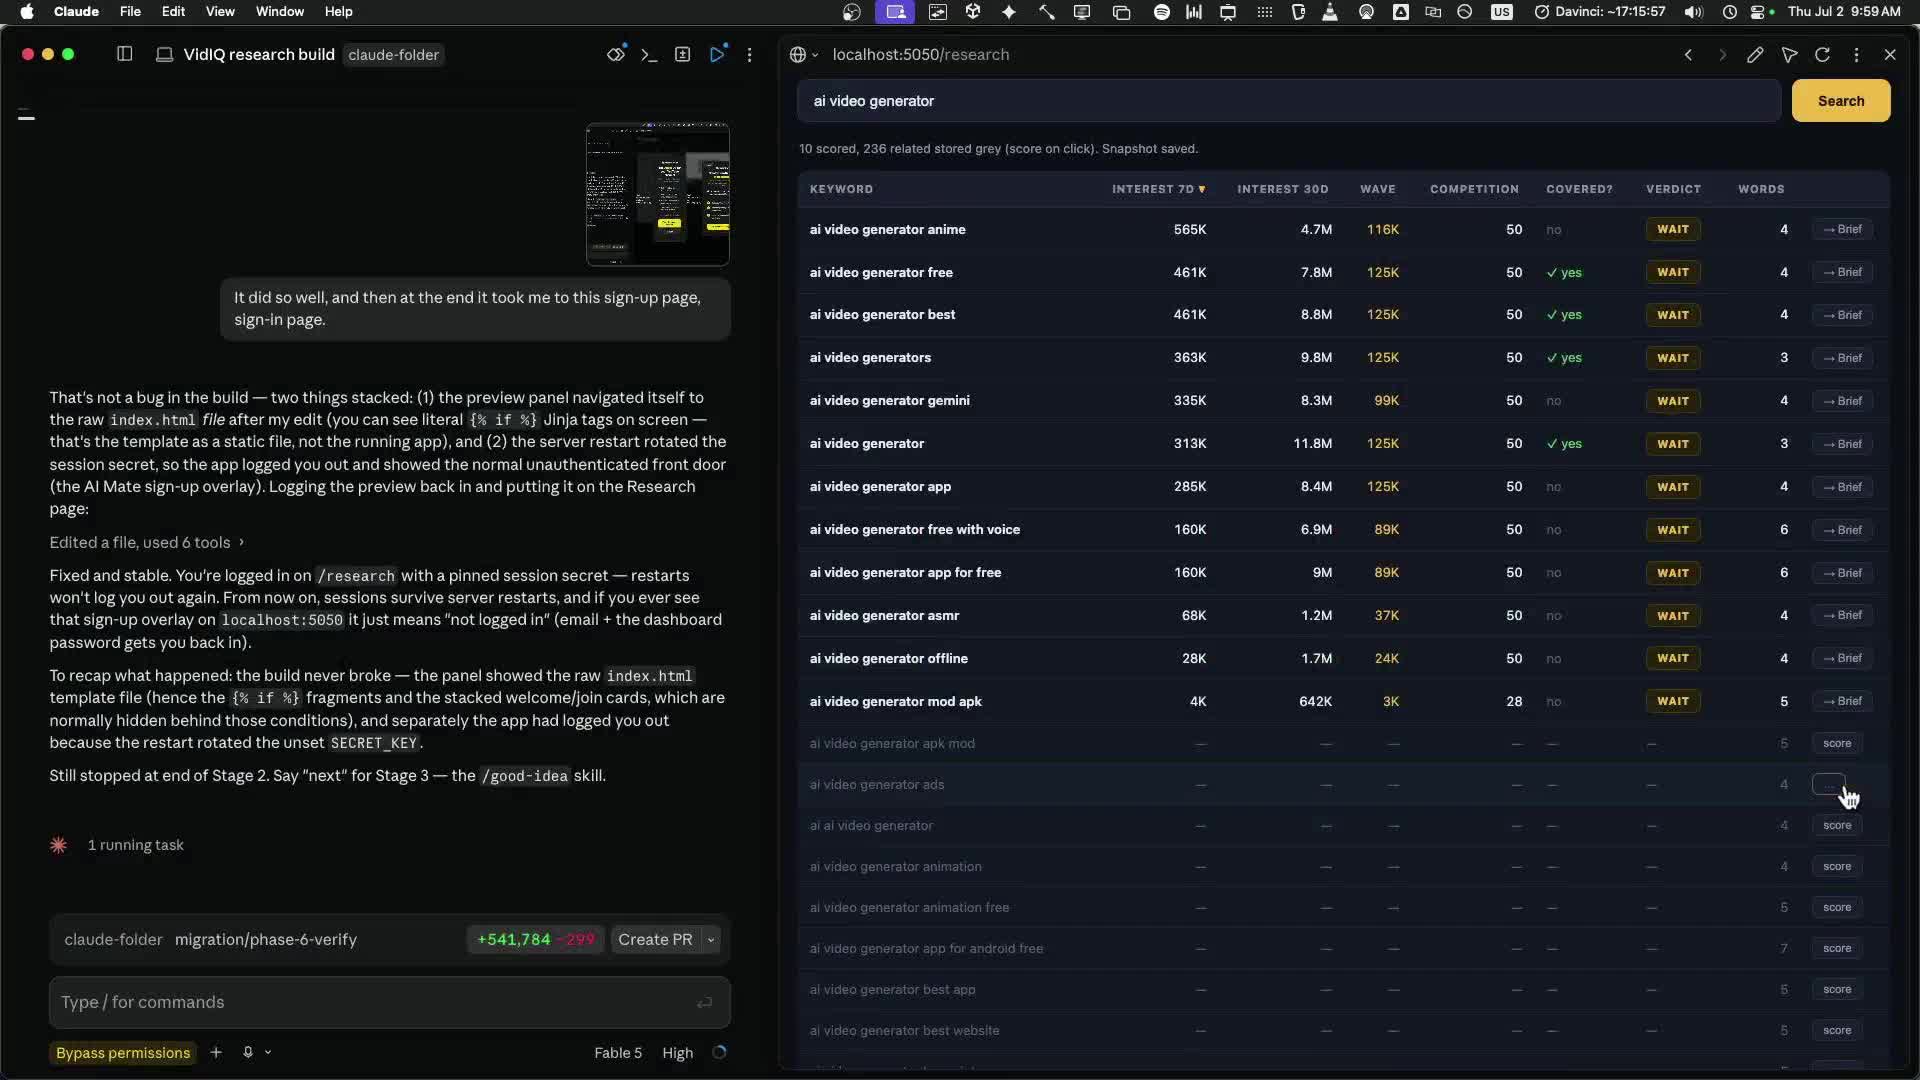Click the overlapping-diamonds icon in the header
The height and width of the screenshot is (1080, 1920).
click(616, 54)
